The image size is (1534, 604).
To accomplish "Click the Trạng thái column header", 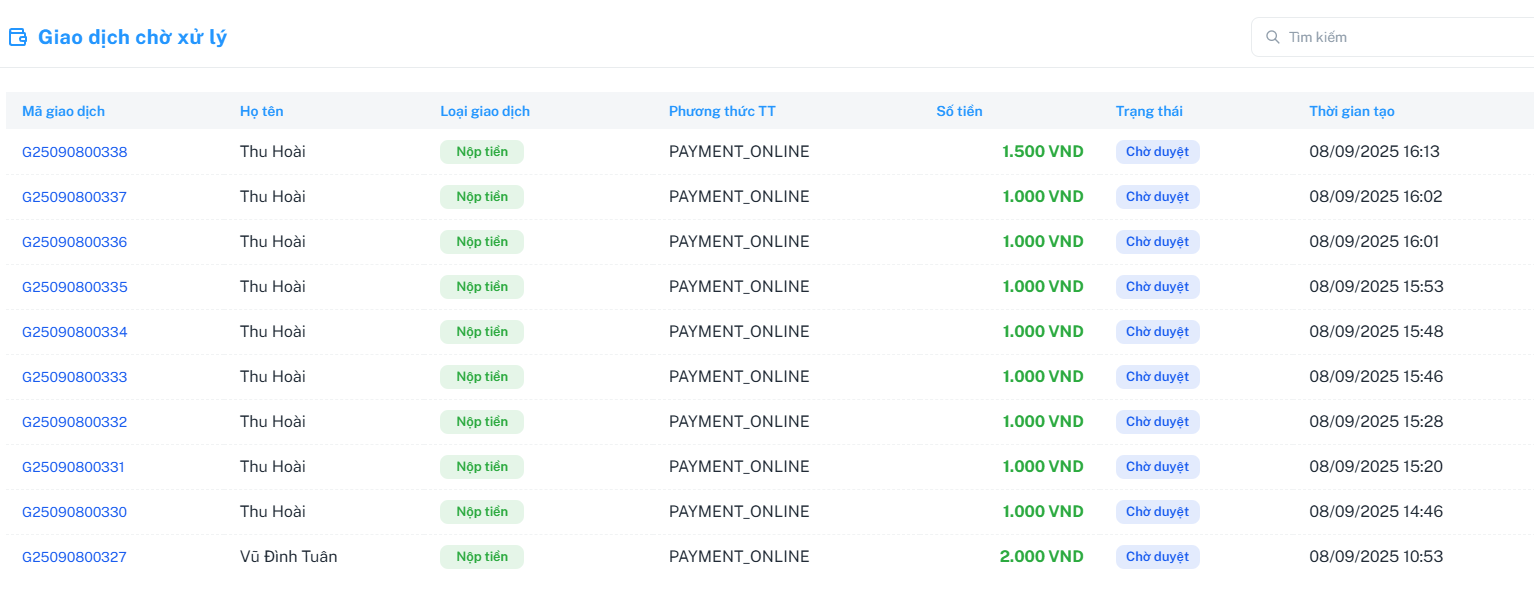I will pyautogui.click(x=1149, y=111).
